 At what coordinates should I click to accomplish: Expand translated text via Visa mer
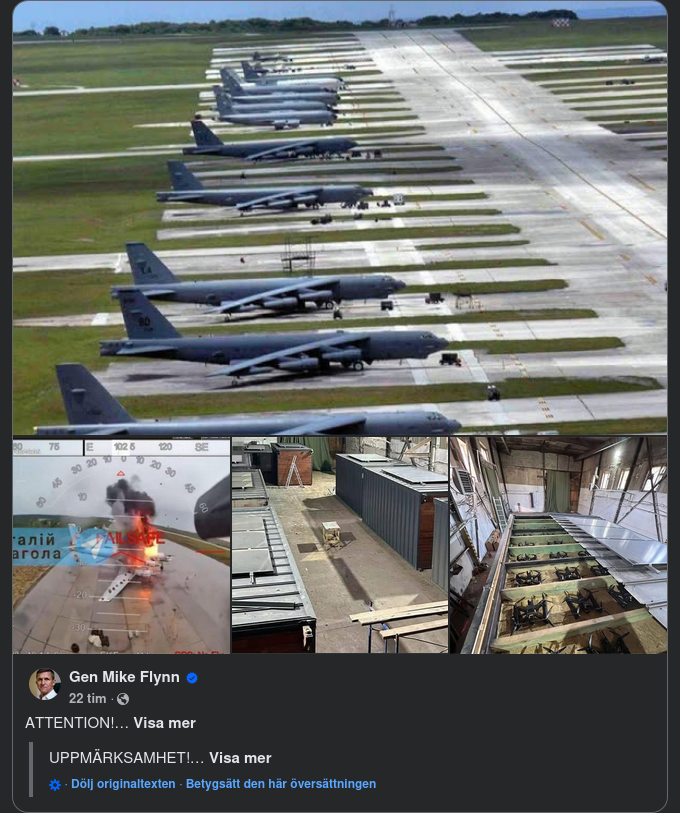[x=240, y=758]
